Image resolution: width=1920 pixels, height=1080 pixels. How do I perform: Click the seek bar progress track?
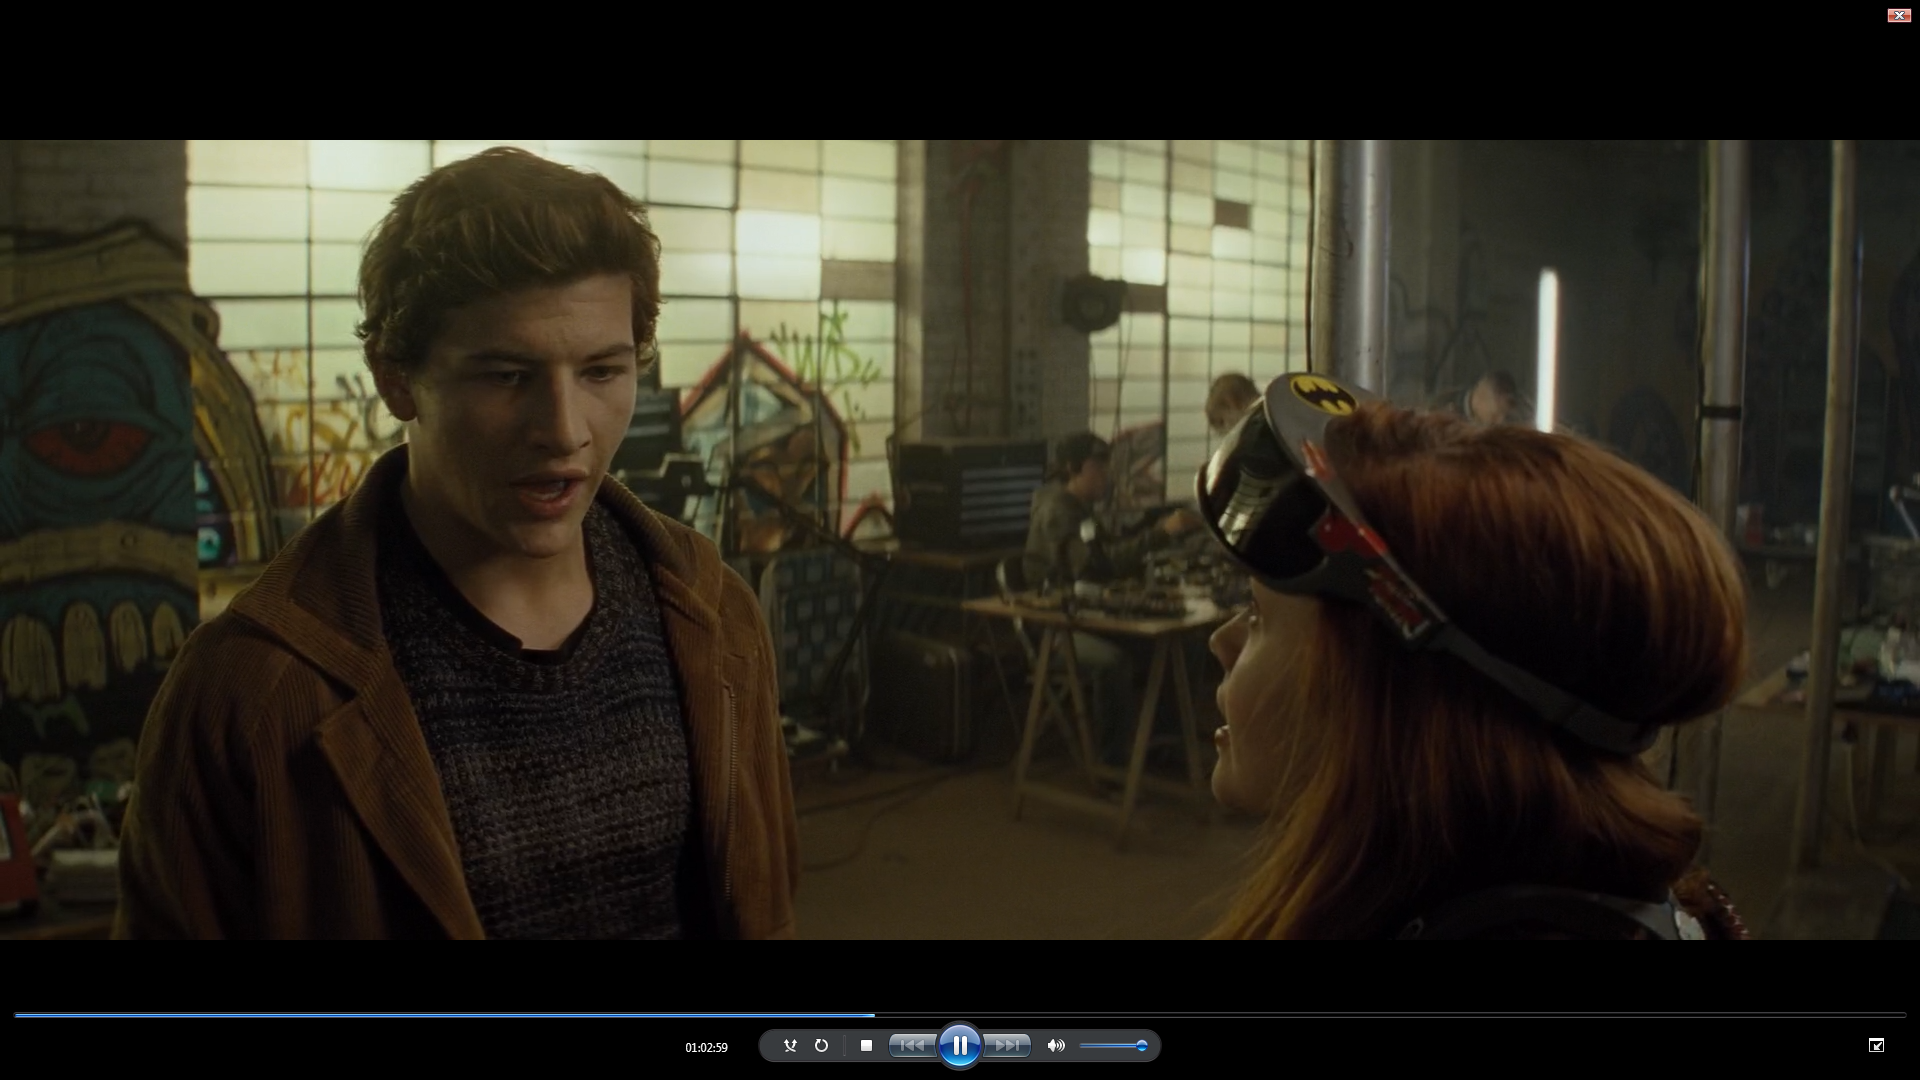point(960,1015)
